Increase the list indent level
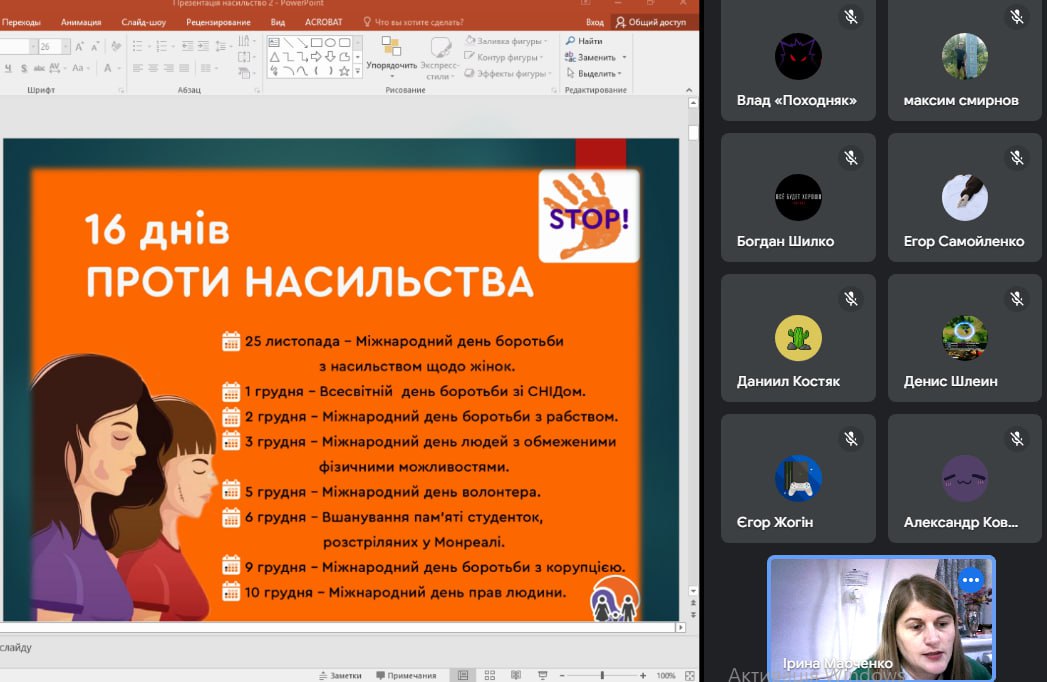This screenshot has height=682, width=1047. (203, 46)
